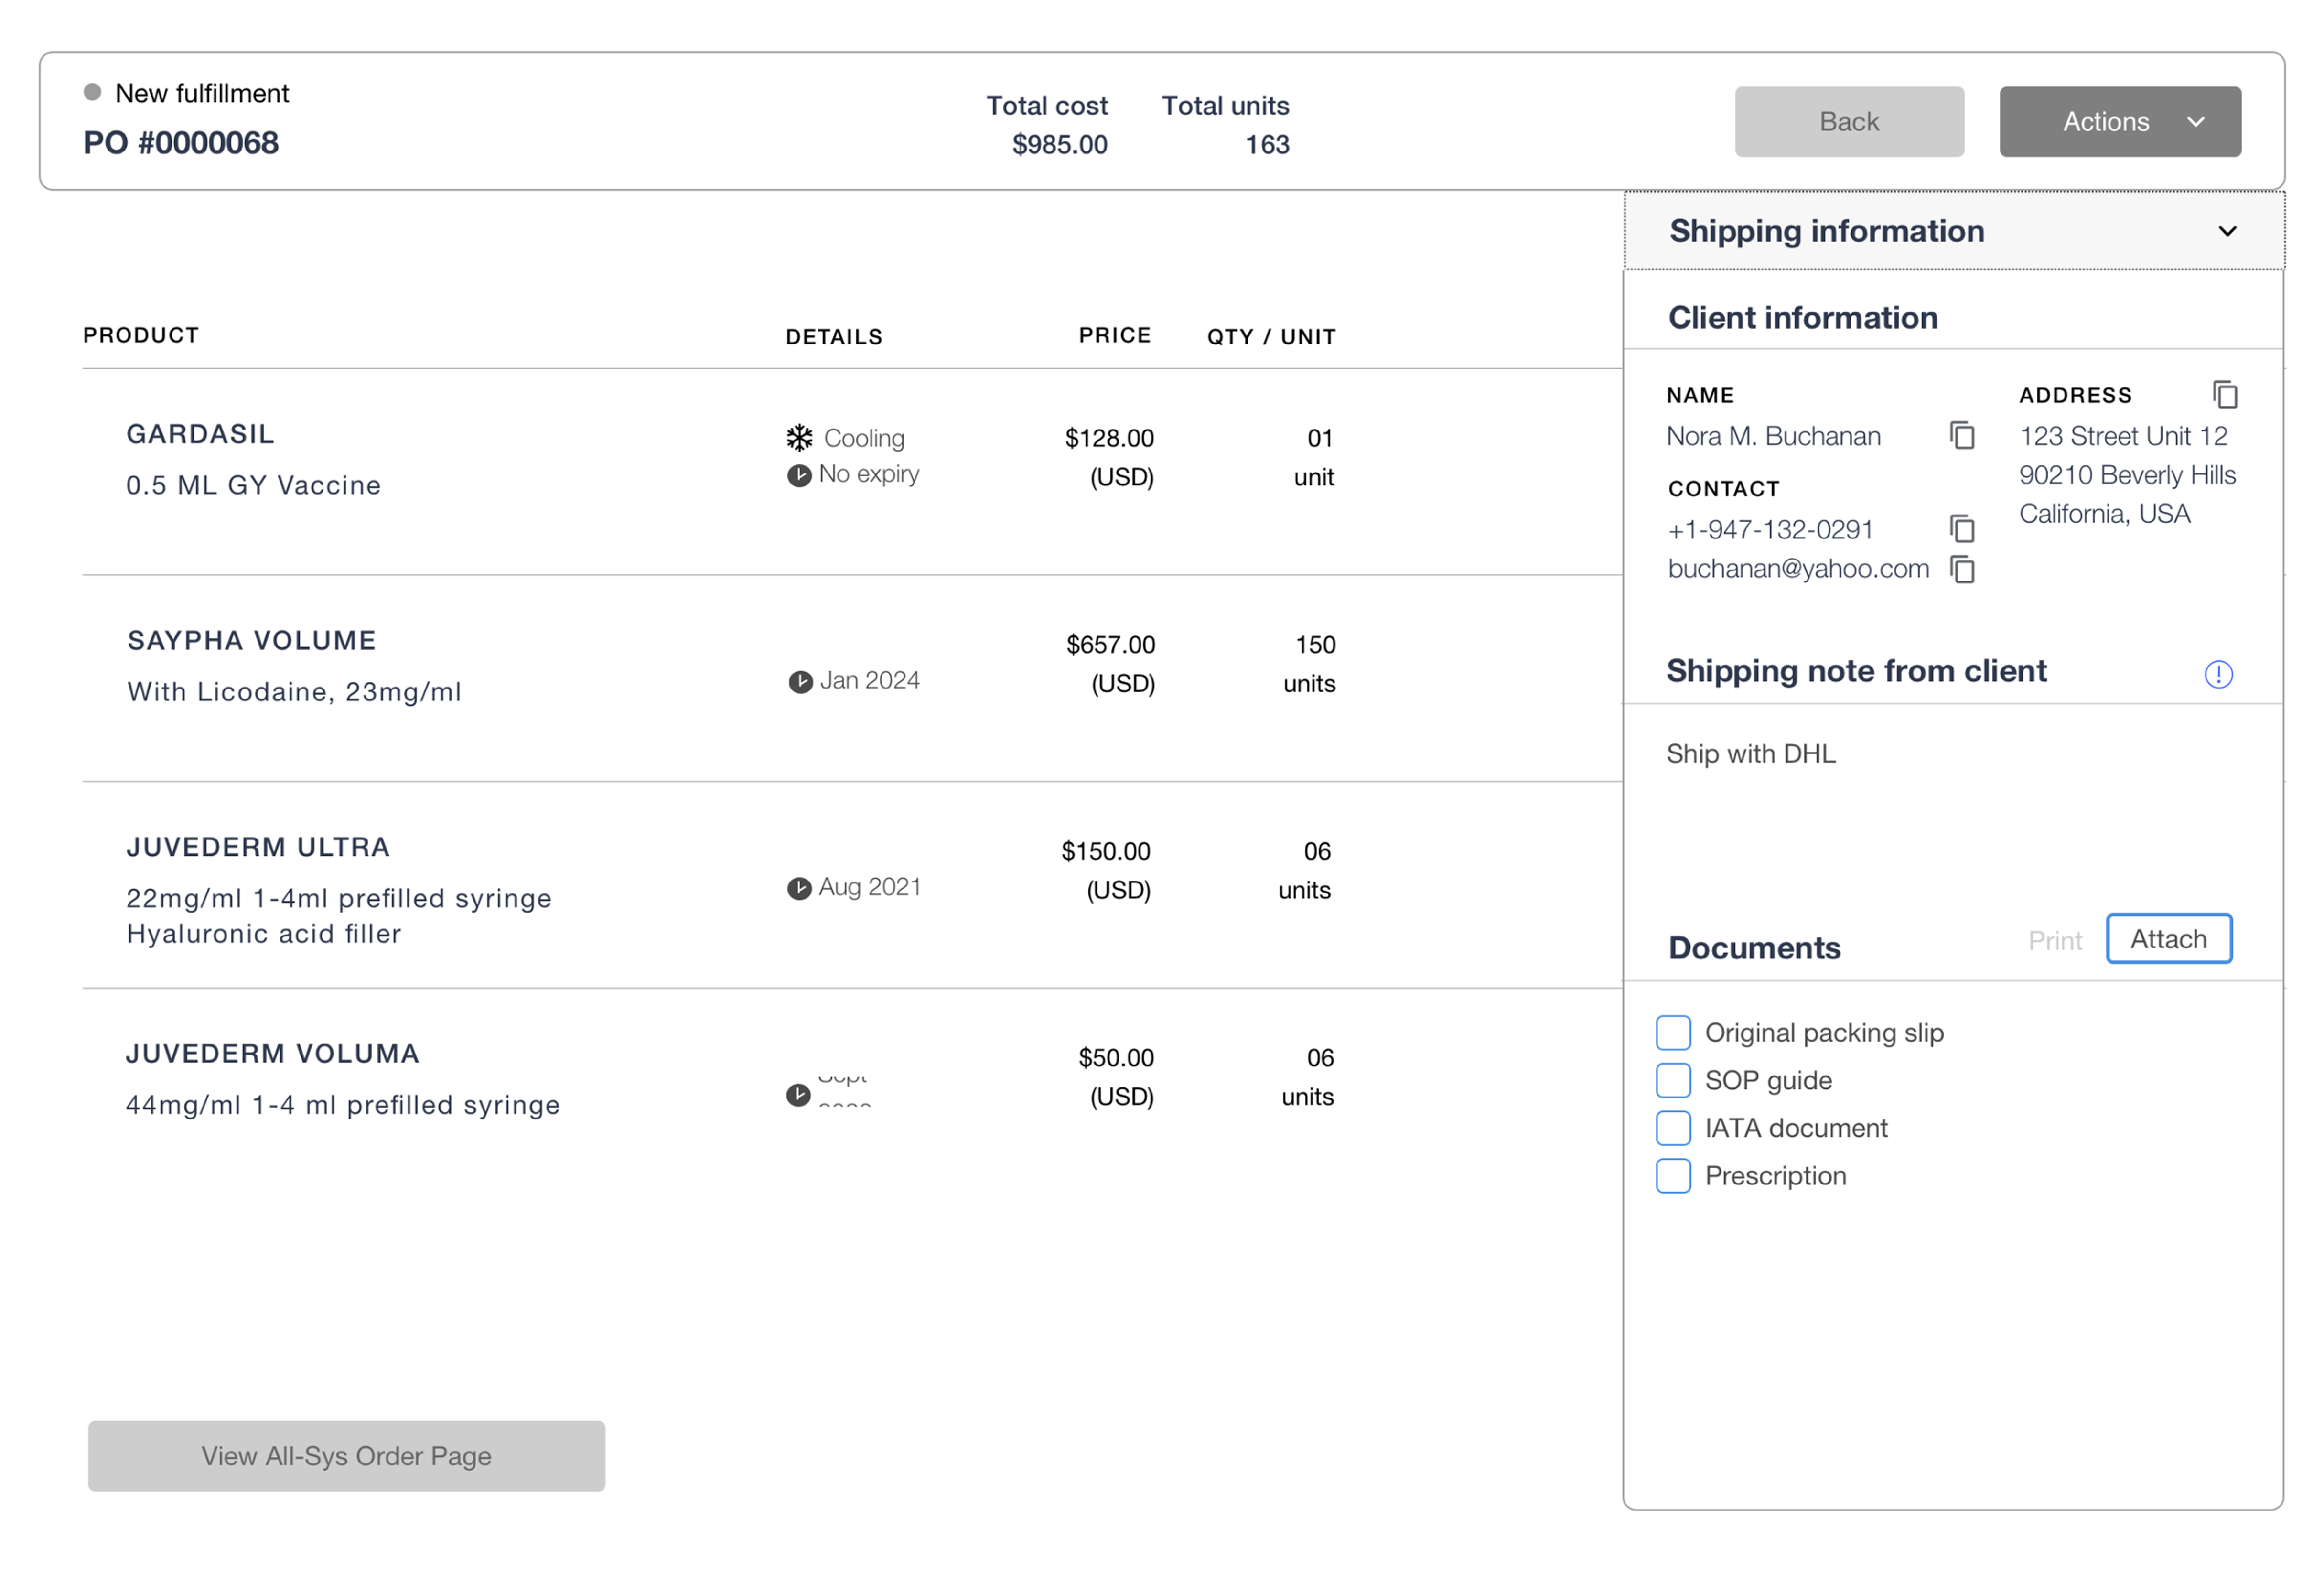Check IATA document
Screen dimensions: 2324x1571
[1673, 1128]
